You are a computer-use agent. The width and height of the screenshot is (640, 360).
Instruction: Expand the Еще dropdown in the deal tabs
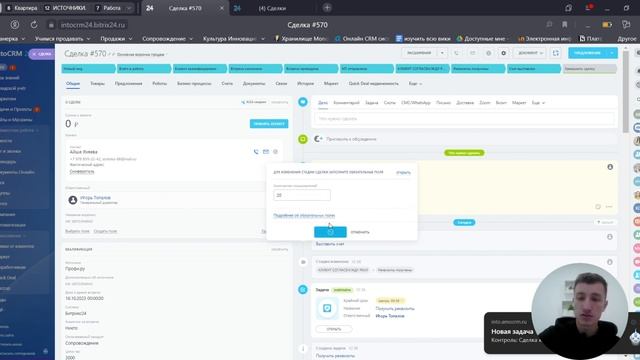coord(415,83)
